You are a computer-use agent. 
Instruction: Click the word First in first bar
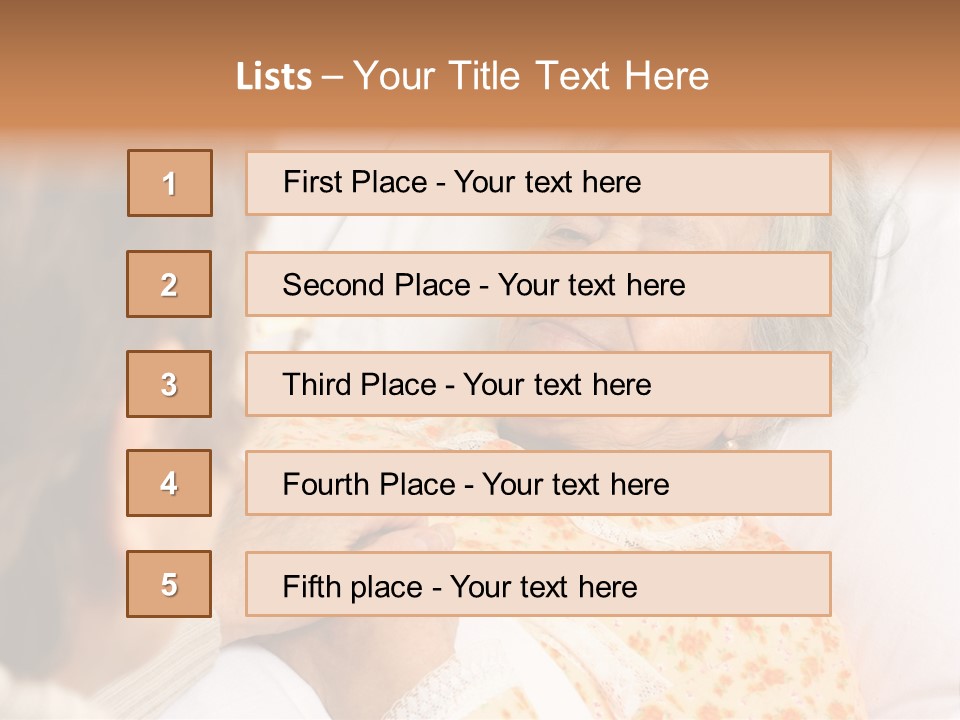click(312, 182)
